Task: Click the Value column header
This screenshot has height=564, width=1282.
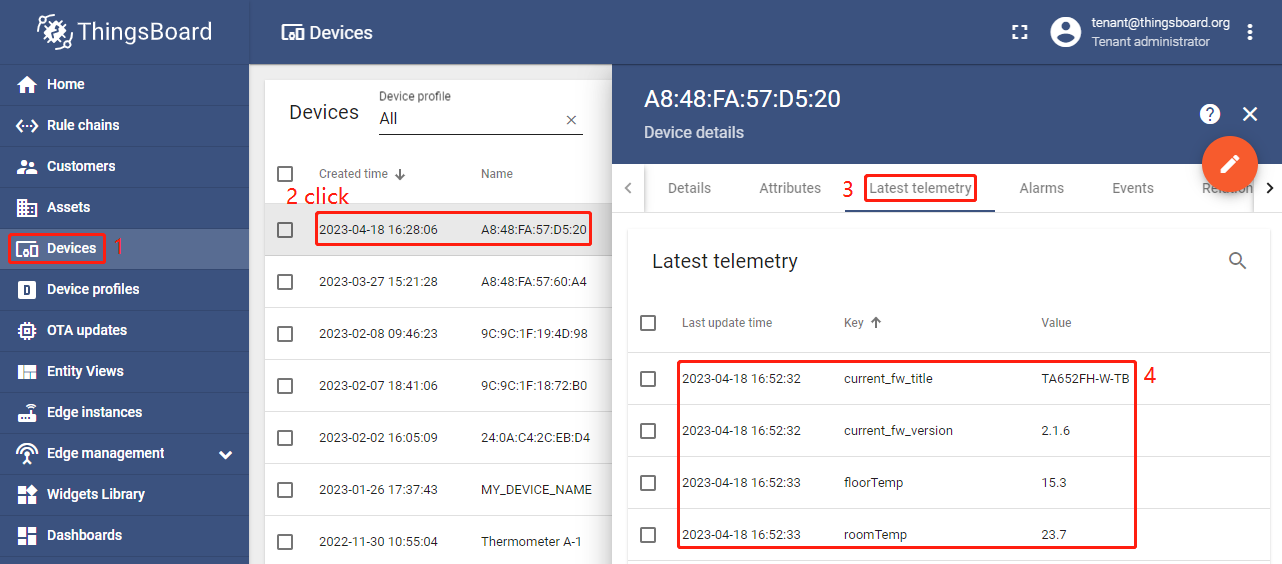Action: click(1056, 323)
